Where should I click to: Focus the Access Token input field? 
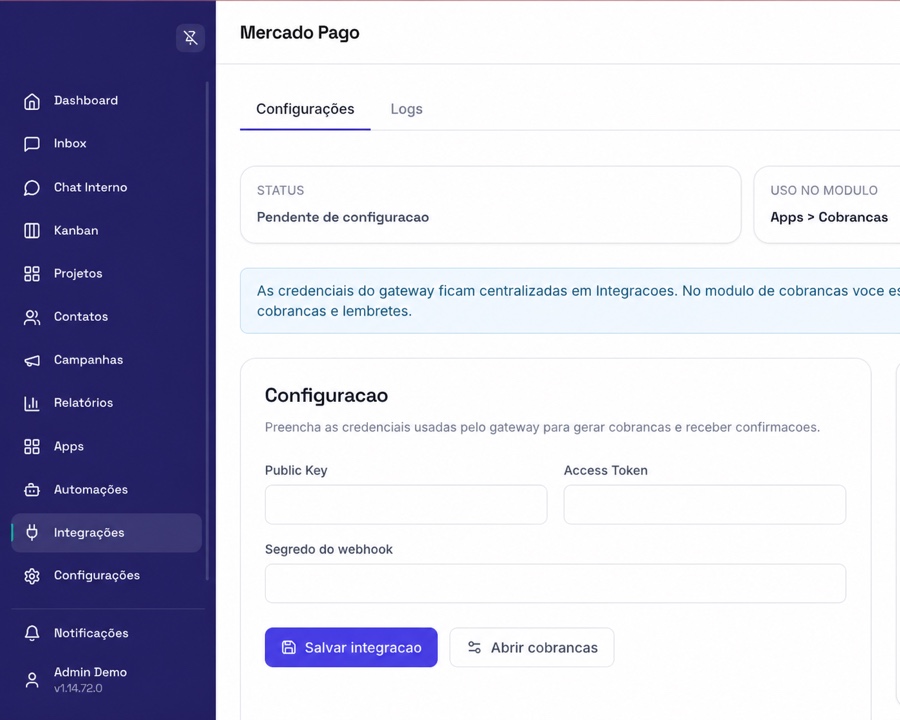point(705,505)
